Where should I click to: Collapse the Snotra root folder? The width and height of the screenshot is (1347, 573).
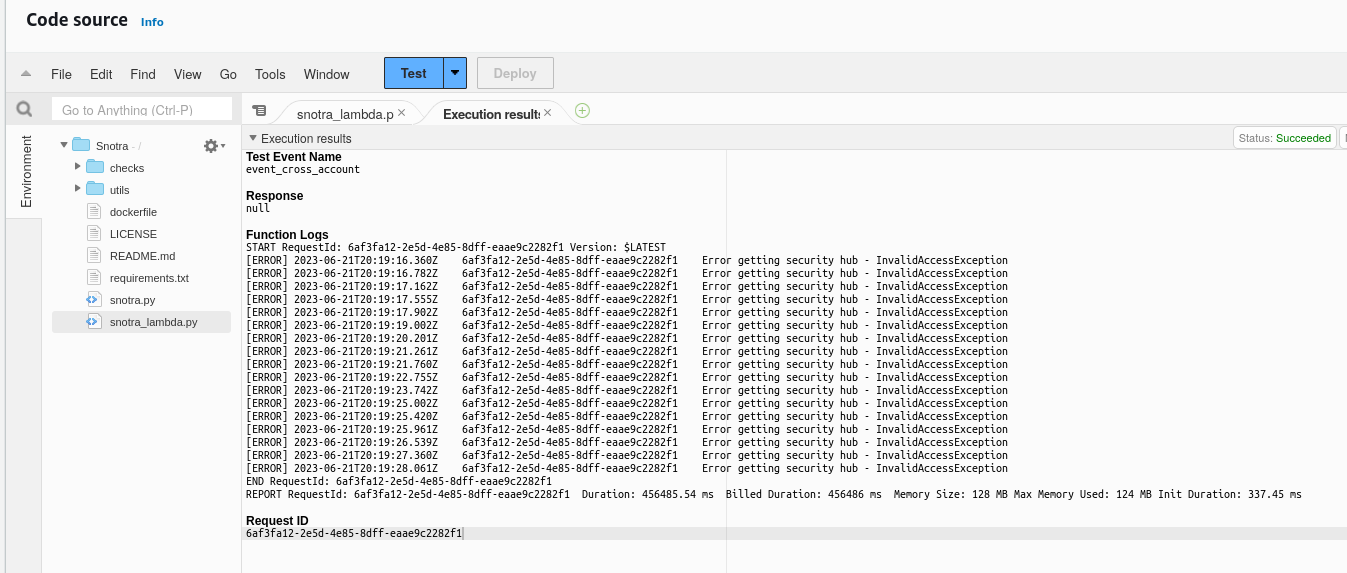click(64, 145)
